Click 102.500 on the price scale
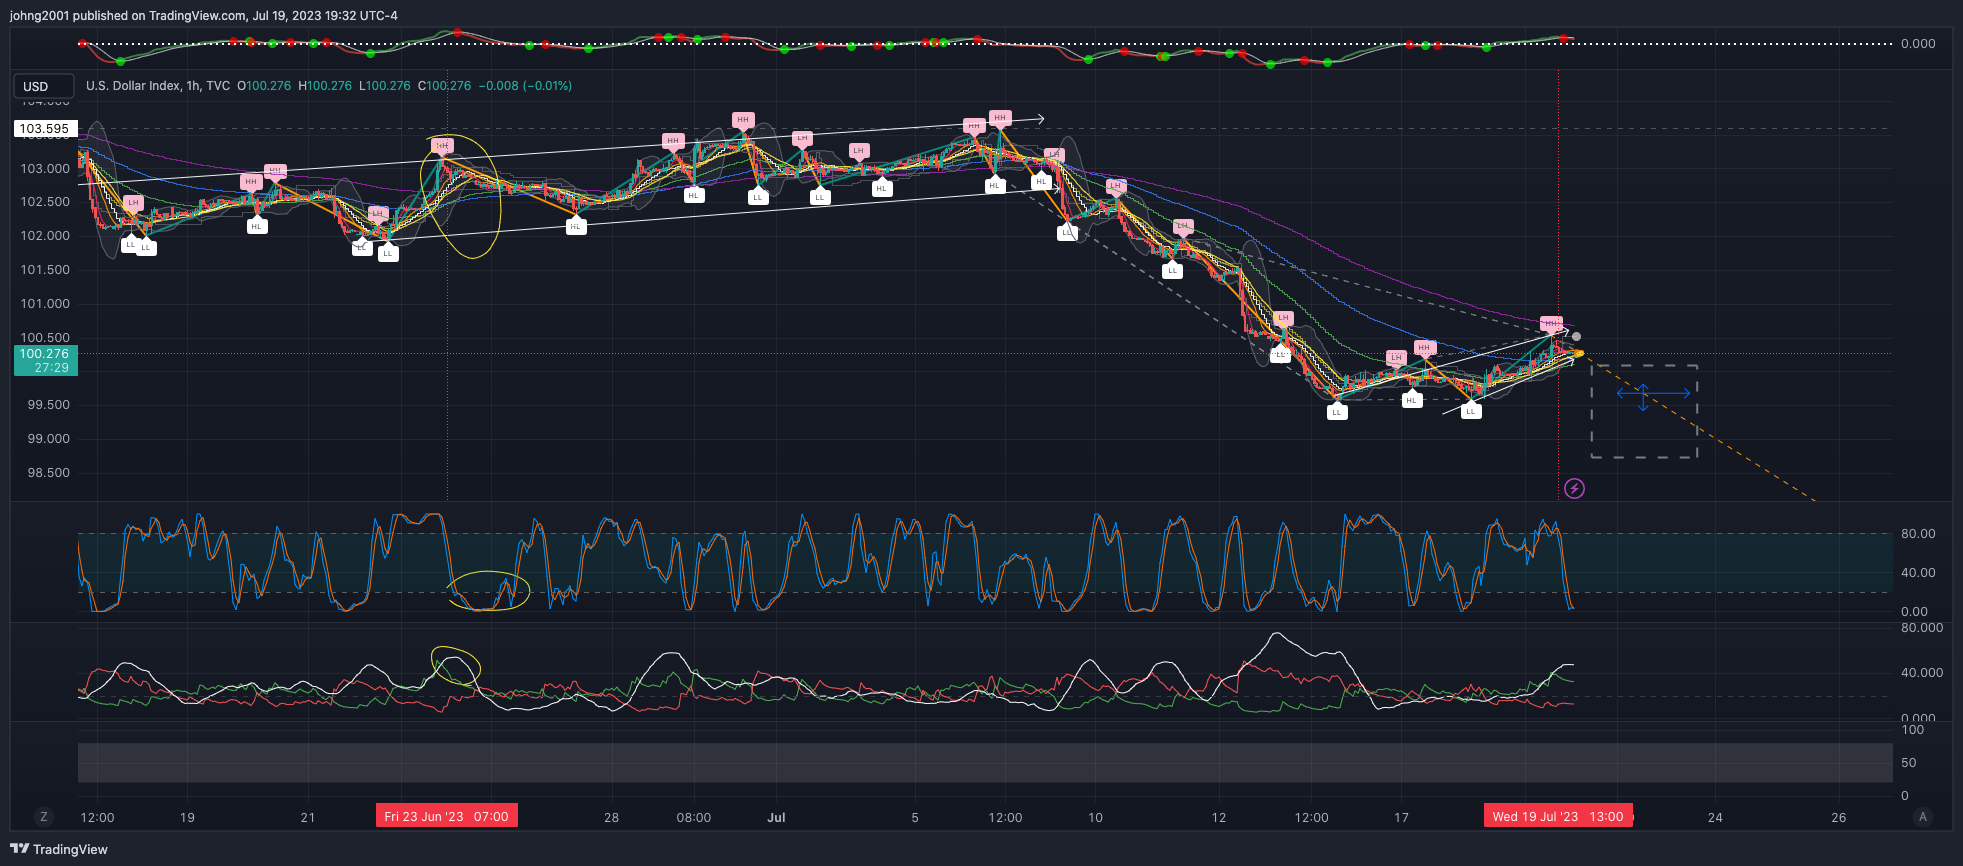 pos(45,202)
